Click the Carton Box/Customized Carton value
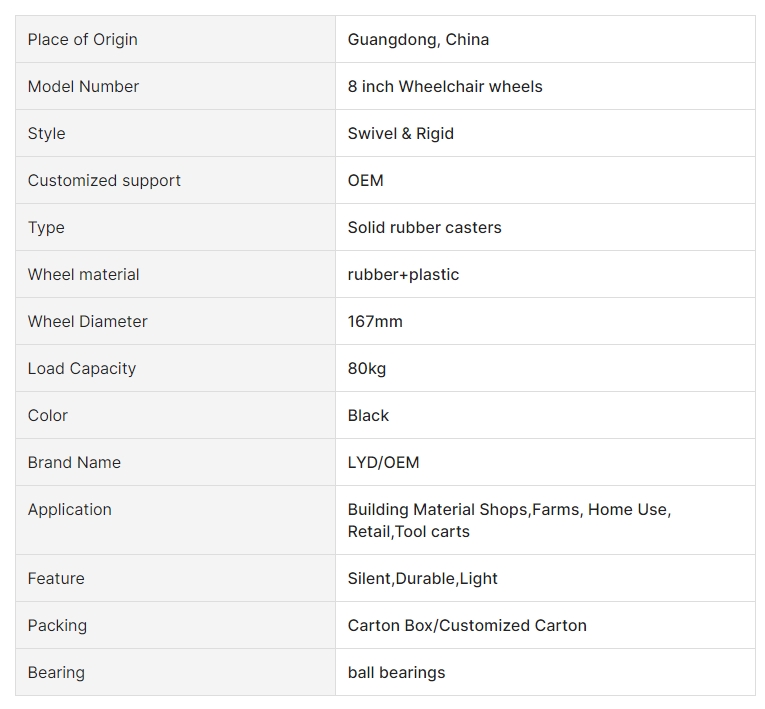The image size is (765, 709). (467, 626)
